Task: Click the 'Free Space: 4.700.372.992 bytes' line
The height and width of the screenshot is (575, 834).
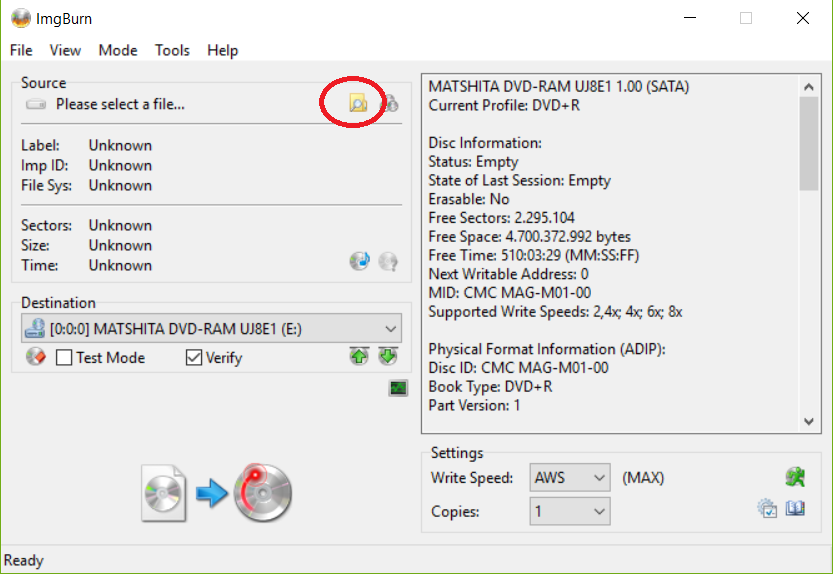Action: point(530,236)
